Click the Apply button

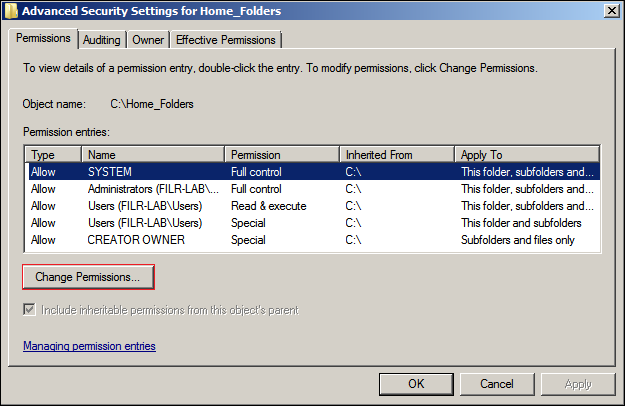(x=578, y=384)
